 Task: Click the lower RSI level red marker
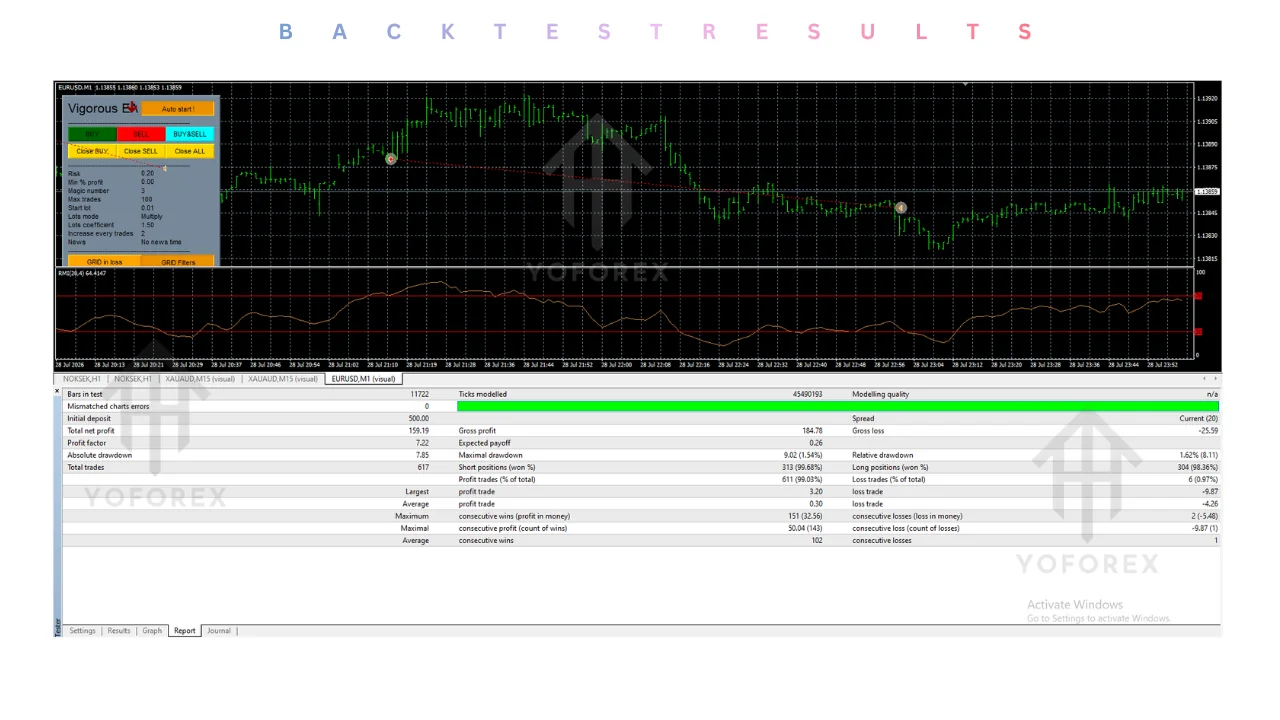(x=1198, y=331)
